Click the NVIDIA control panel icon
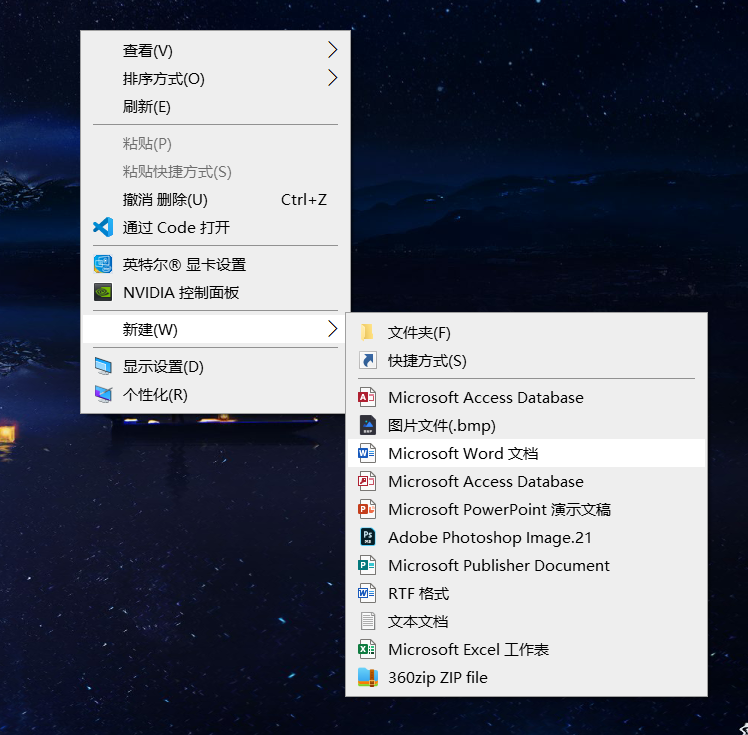The width and height of the screenshot is (748, 735). tap(103, 292)
